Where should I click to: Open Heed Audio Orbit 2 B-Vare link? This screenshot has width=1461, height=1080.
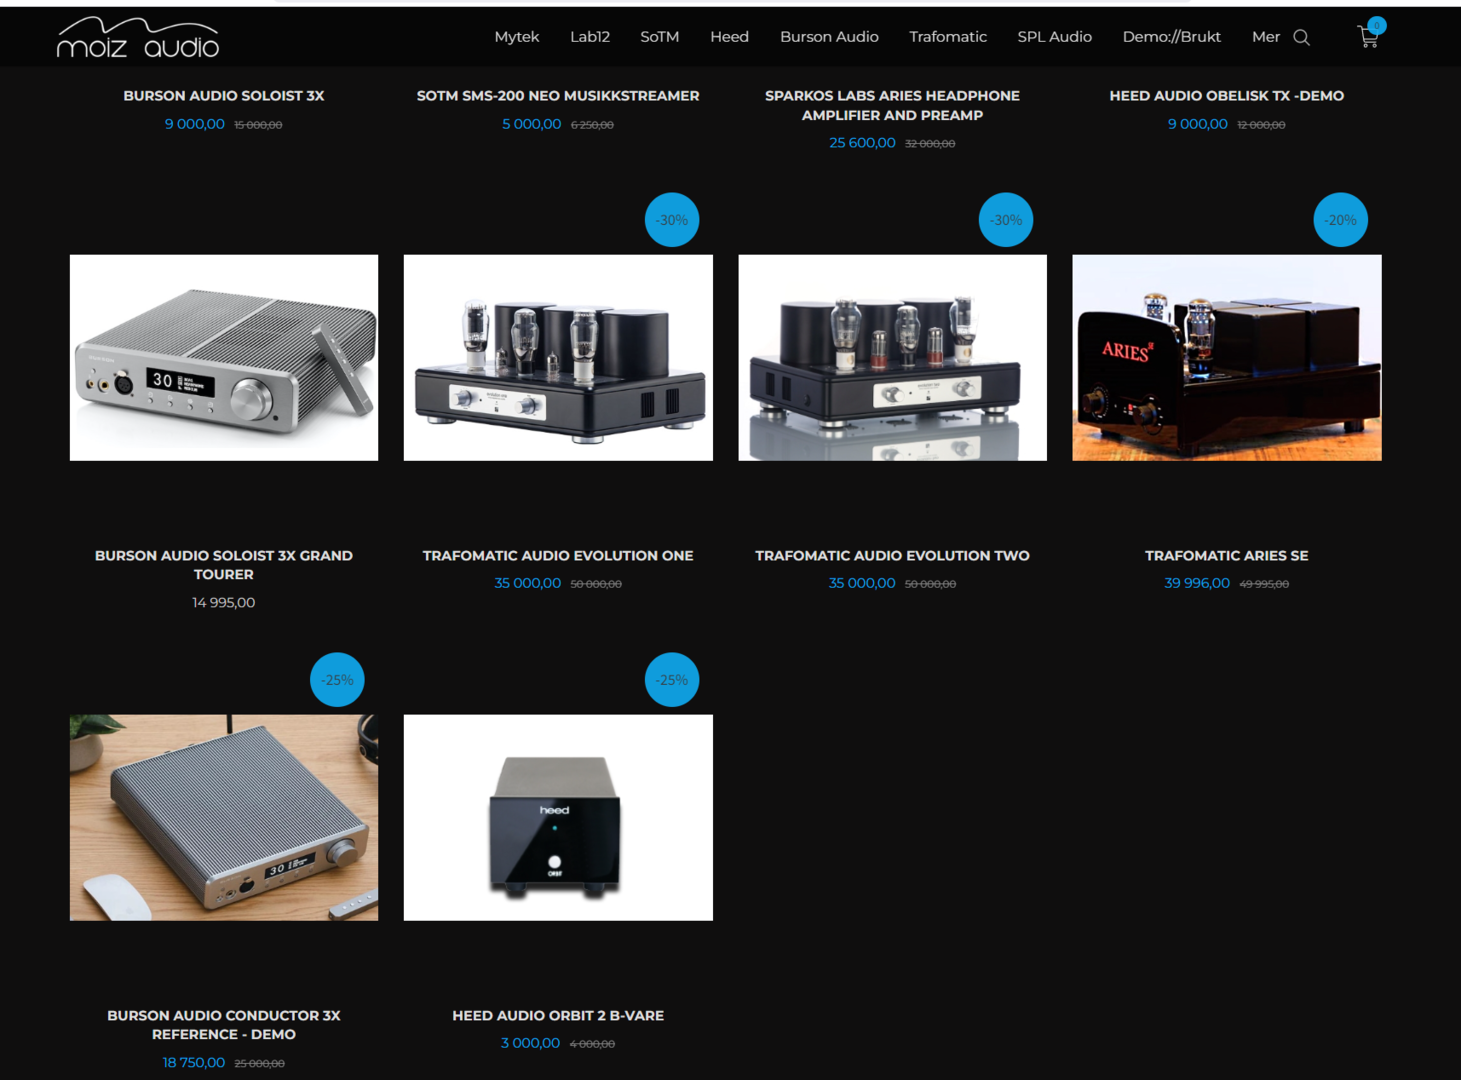pos(558,1016)
